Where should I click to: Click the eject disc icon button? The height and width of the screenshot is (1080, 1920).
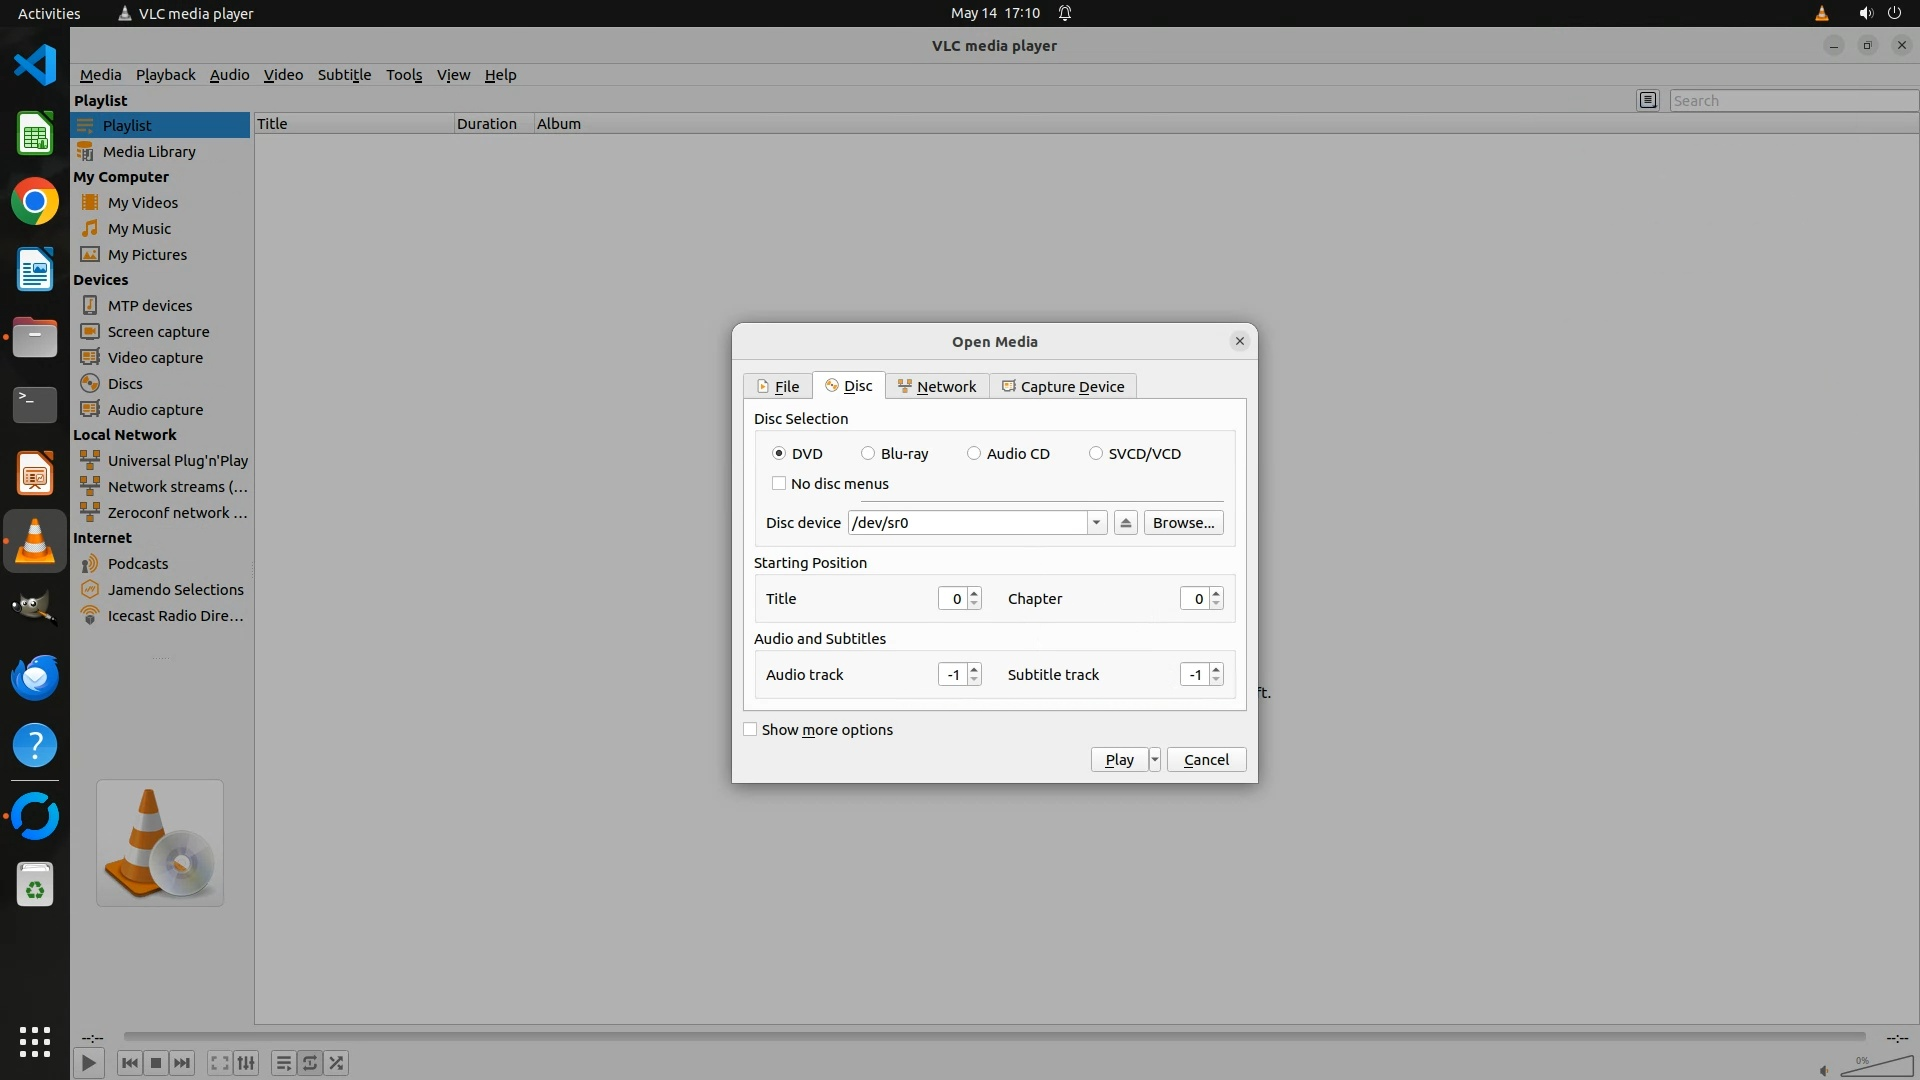(x=1125, y=523)
